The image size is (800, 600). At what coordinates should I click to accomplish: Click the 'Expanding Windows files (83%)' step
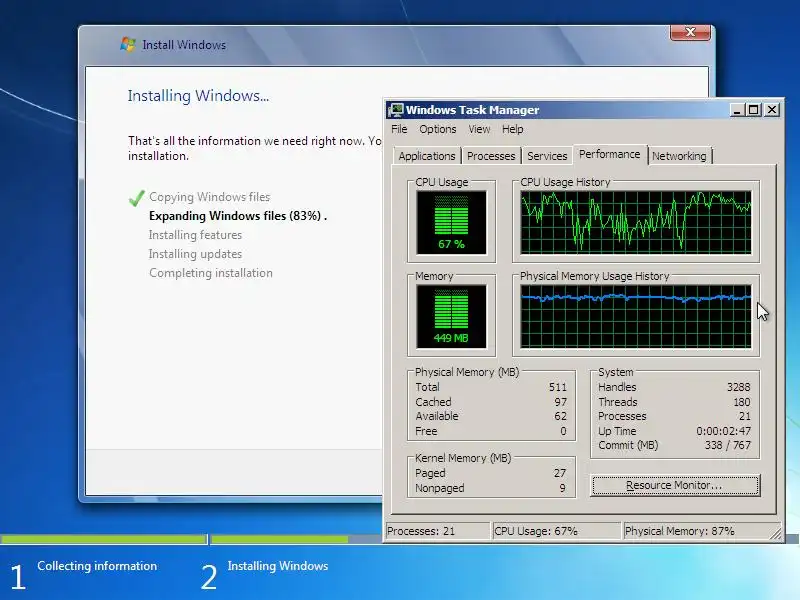[x=238, y=216]
